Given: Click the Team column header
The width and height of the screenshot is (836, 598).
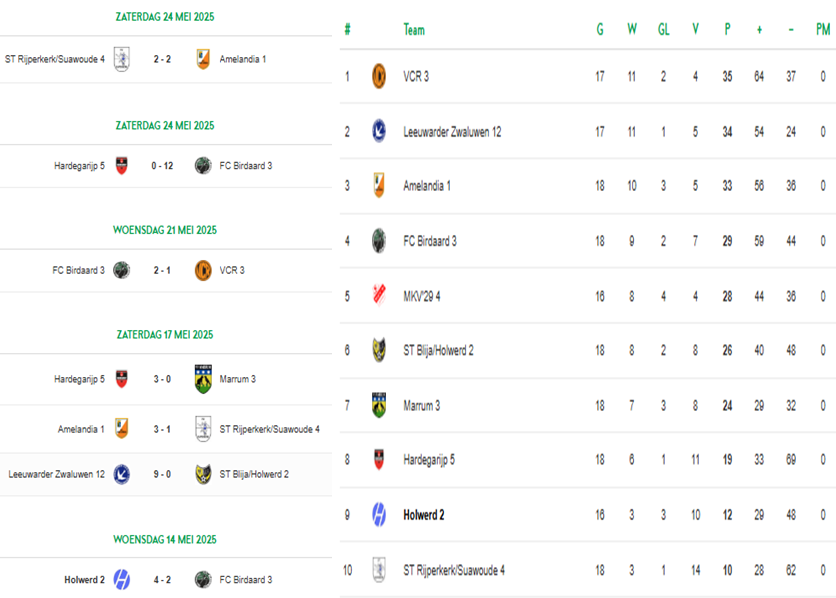Looking at the screenshot, I should (414, 30).
